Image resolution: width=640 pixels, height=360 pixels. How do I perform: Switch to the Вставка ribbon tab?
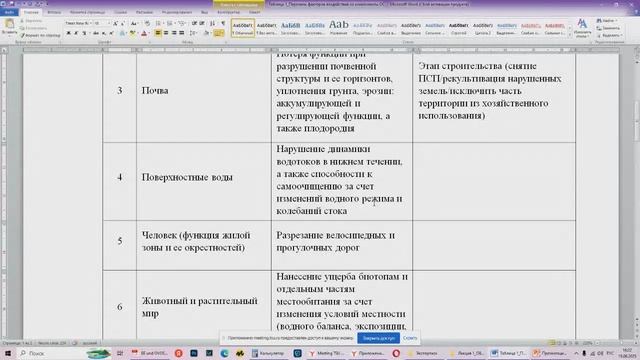[54, 12]
